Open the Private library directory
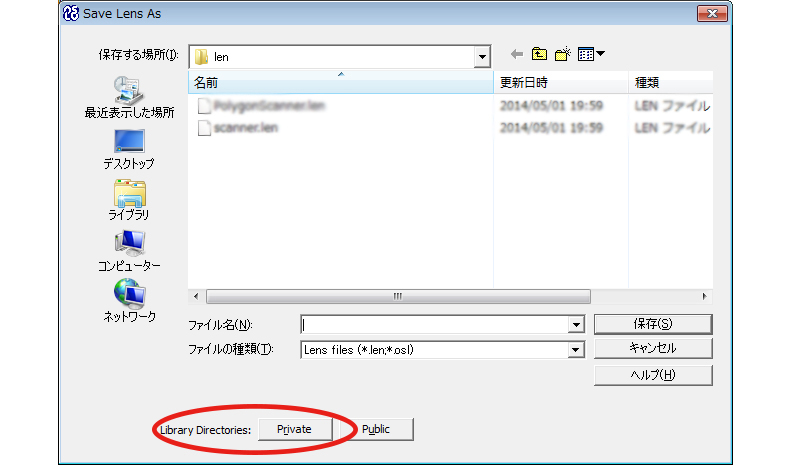 pos(295,429)
